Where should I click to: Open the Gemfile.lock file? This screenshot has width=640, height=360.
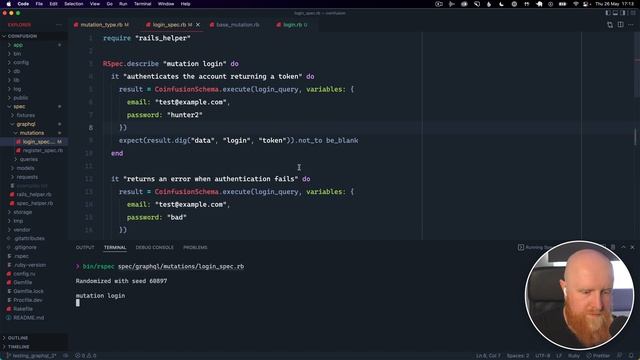point(28,291)
